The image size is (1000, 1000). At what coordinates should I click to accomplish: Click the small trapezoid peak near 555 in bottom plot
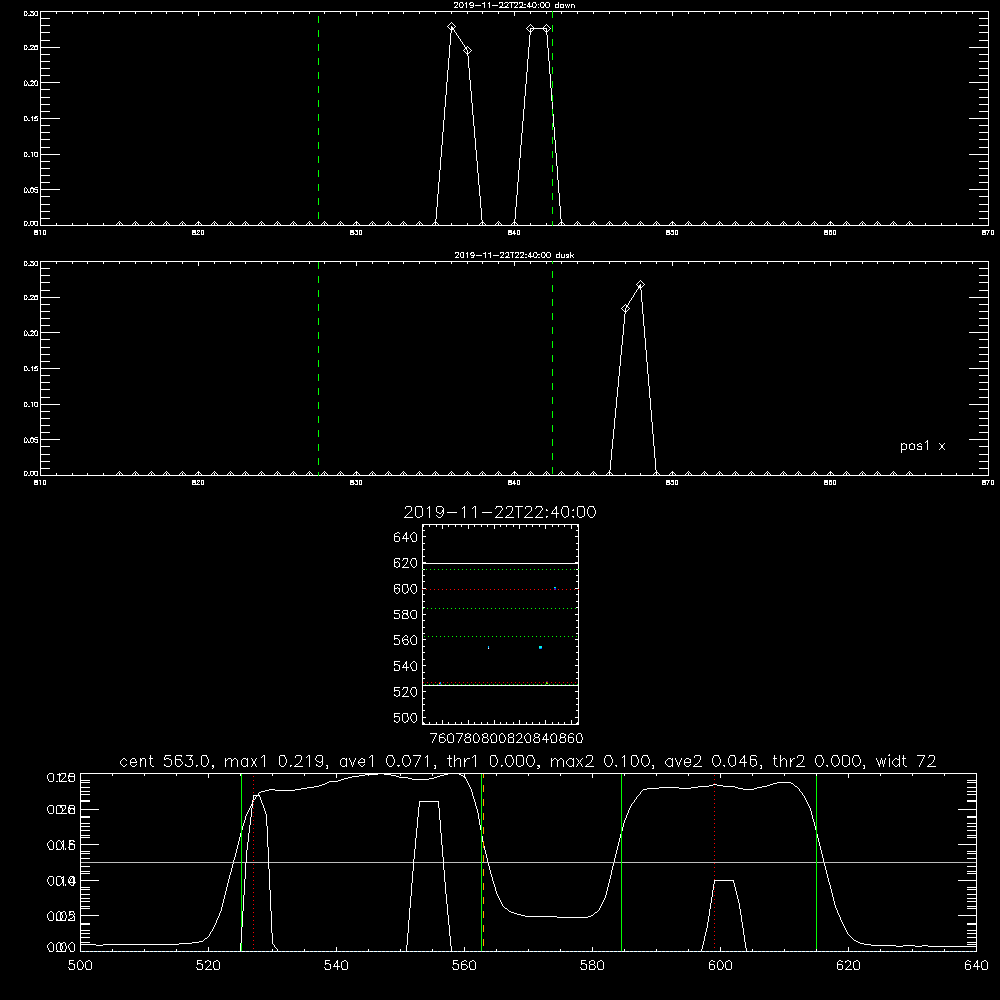[429, 874]
